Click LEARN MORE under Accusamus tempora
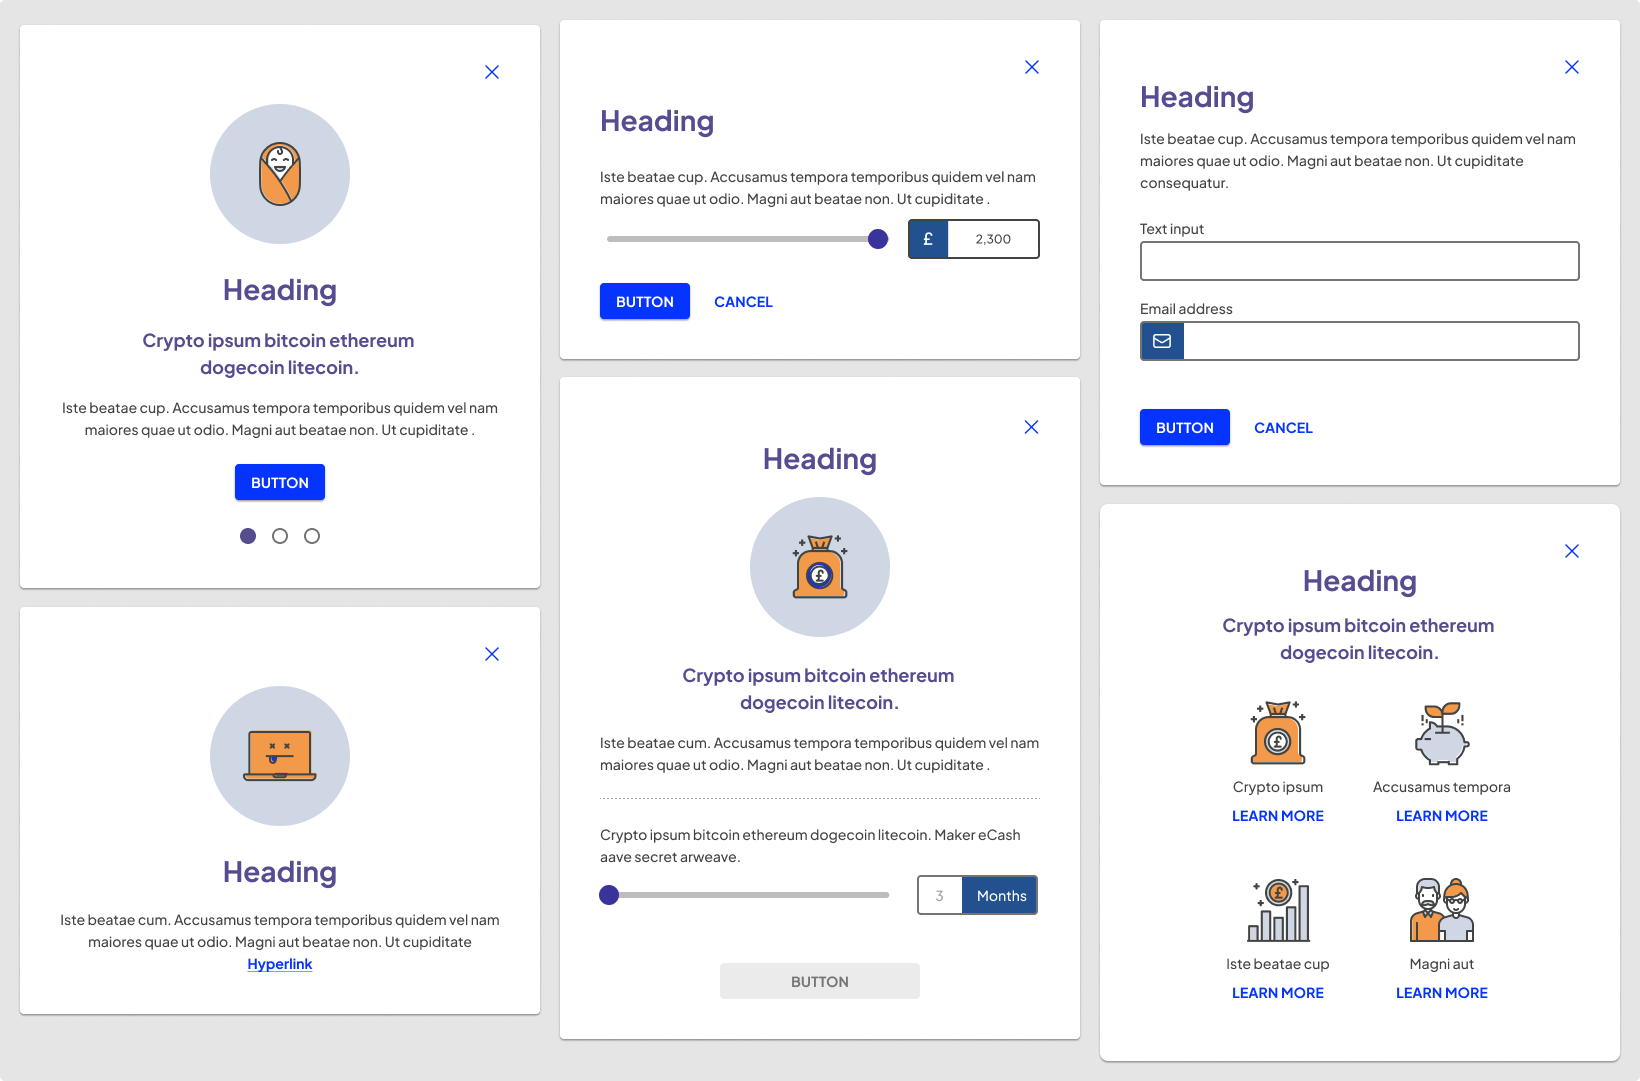 click(x=1442, y=816)
